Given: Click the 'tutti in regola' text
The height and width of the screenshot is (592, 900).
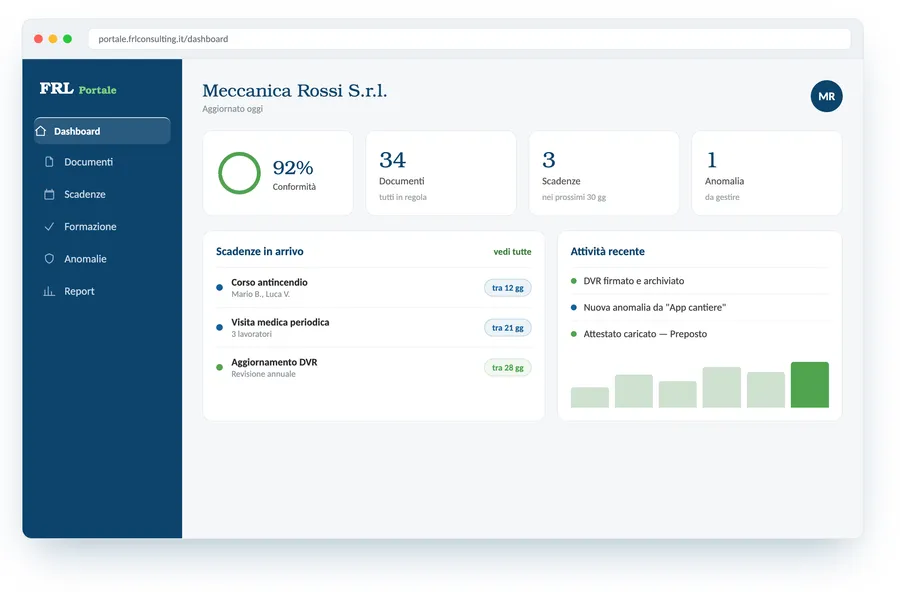Looking at the screenshot, I should [x=402, y=197].
